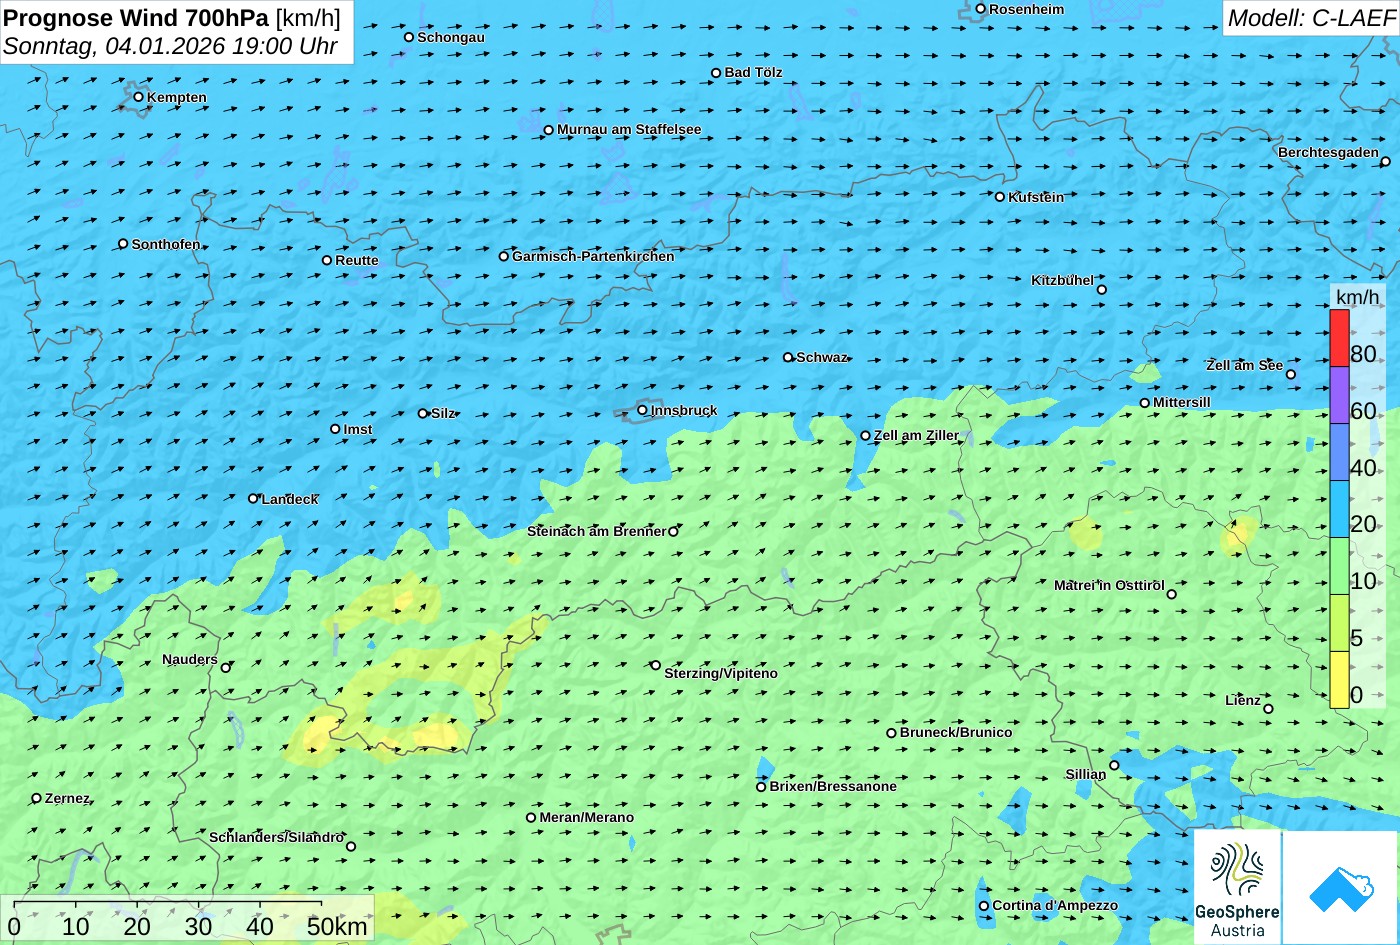Click the purple 60 km/h legend swatch
Image resolution: width=1400 pixels, height=945 pixels.
pos(1339,395)
